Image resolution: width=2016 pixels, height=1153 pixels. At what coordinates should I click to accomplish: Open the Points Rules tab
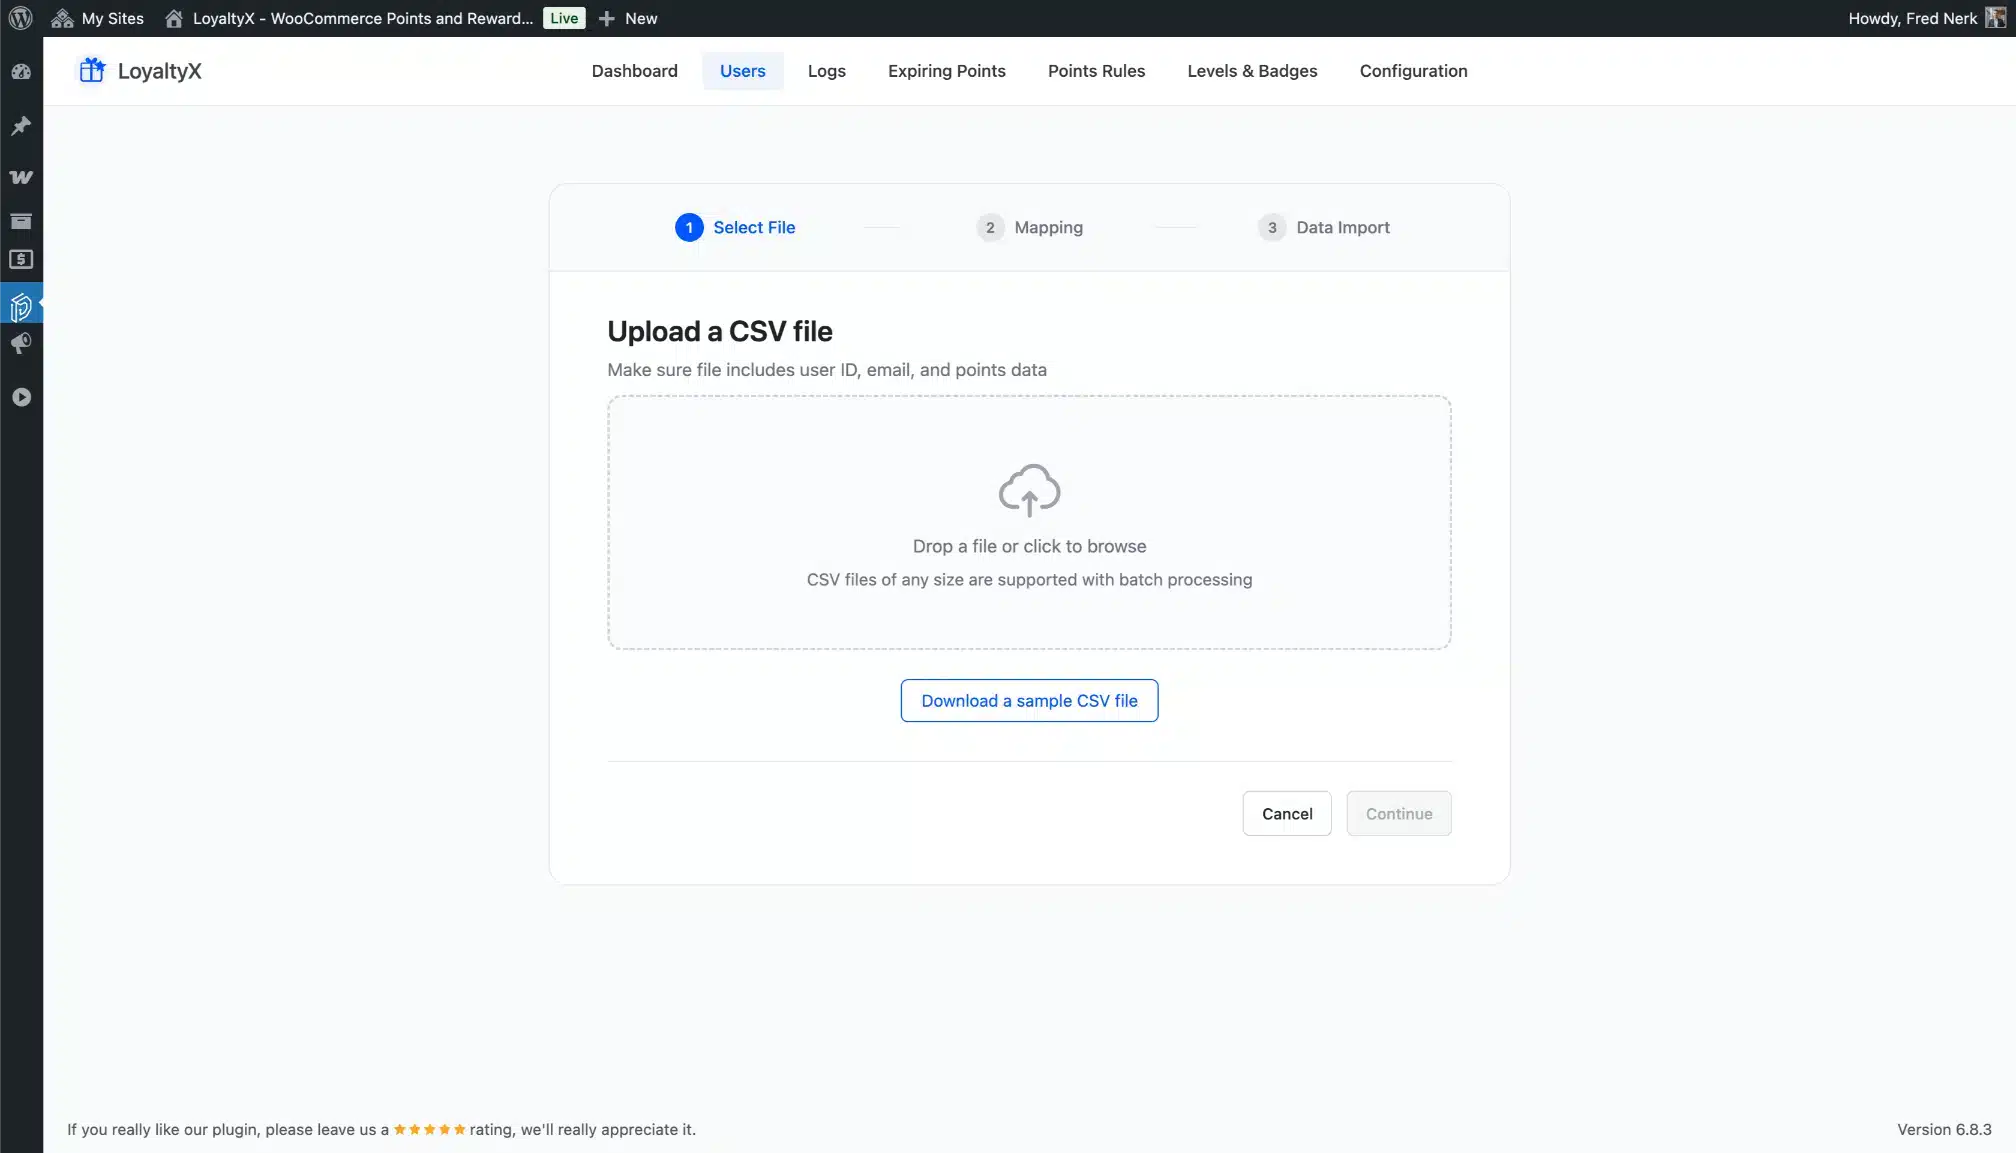[1096, 71]
